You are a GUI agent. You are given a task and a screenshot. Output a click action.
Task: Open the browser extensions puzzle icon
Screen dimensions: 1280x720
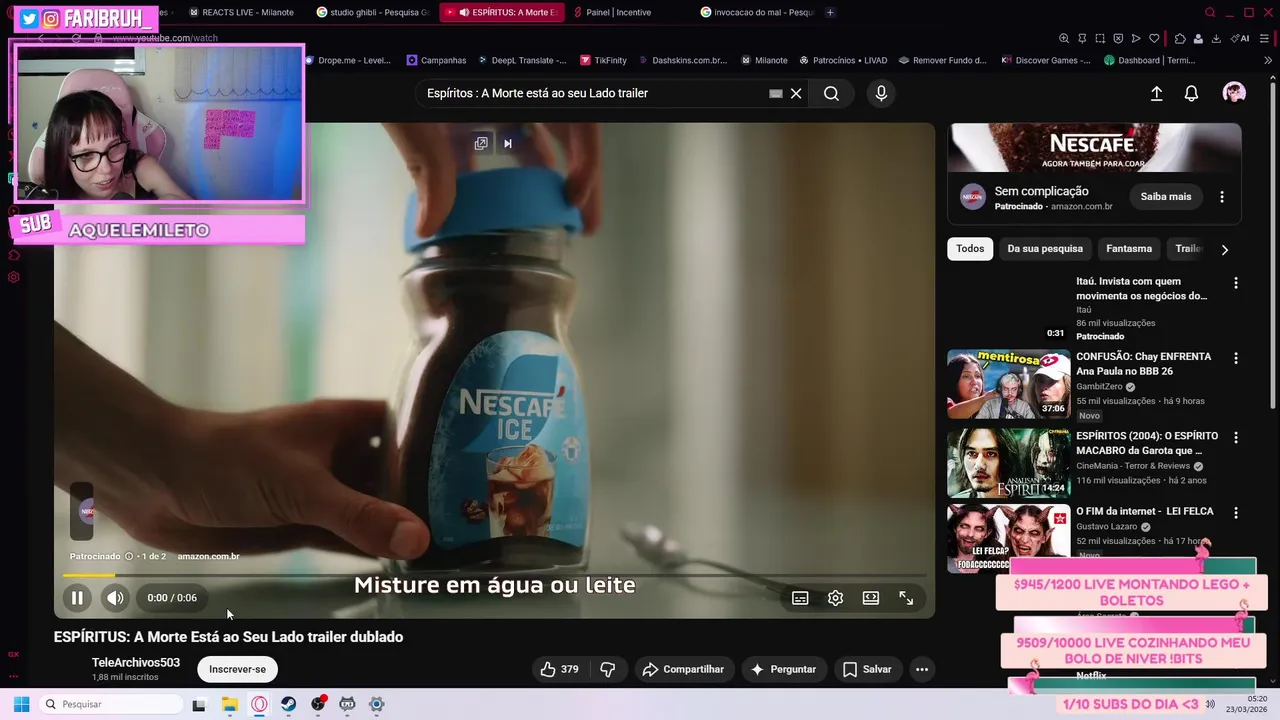1180,38
